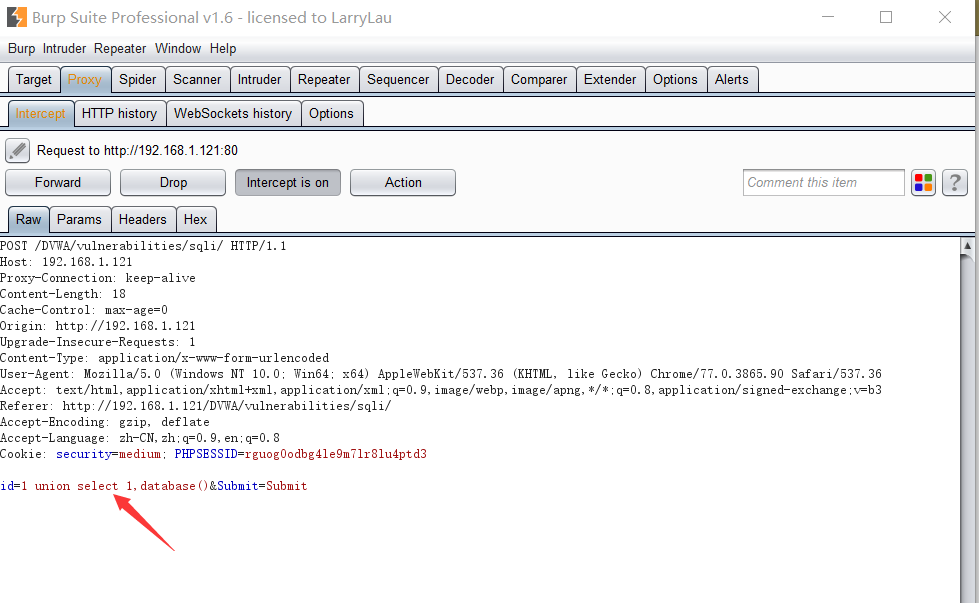This screenshot has height=603, width=979.
Task: Click the security=medium cookie text
Action: [x=109, y=454]
